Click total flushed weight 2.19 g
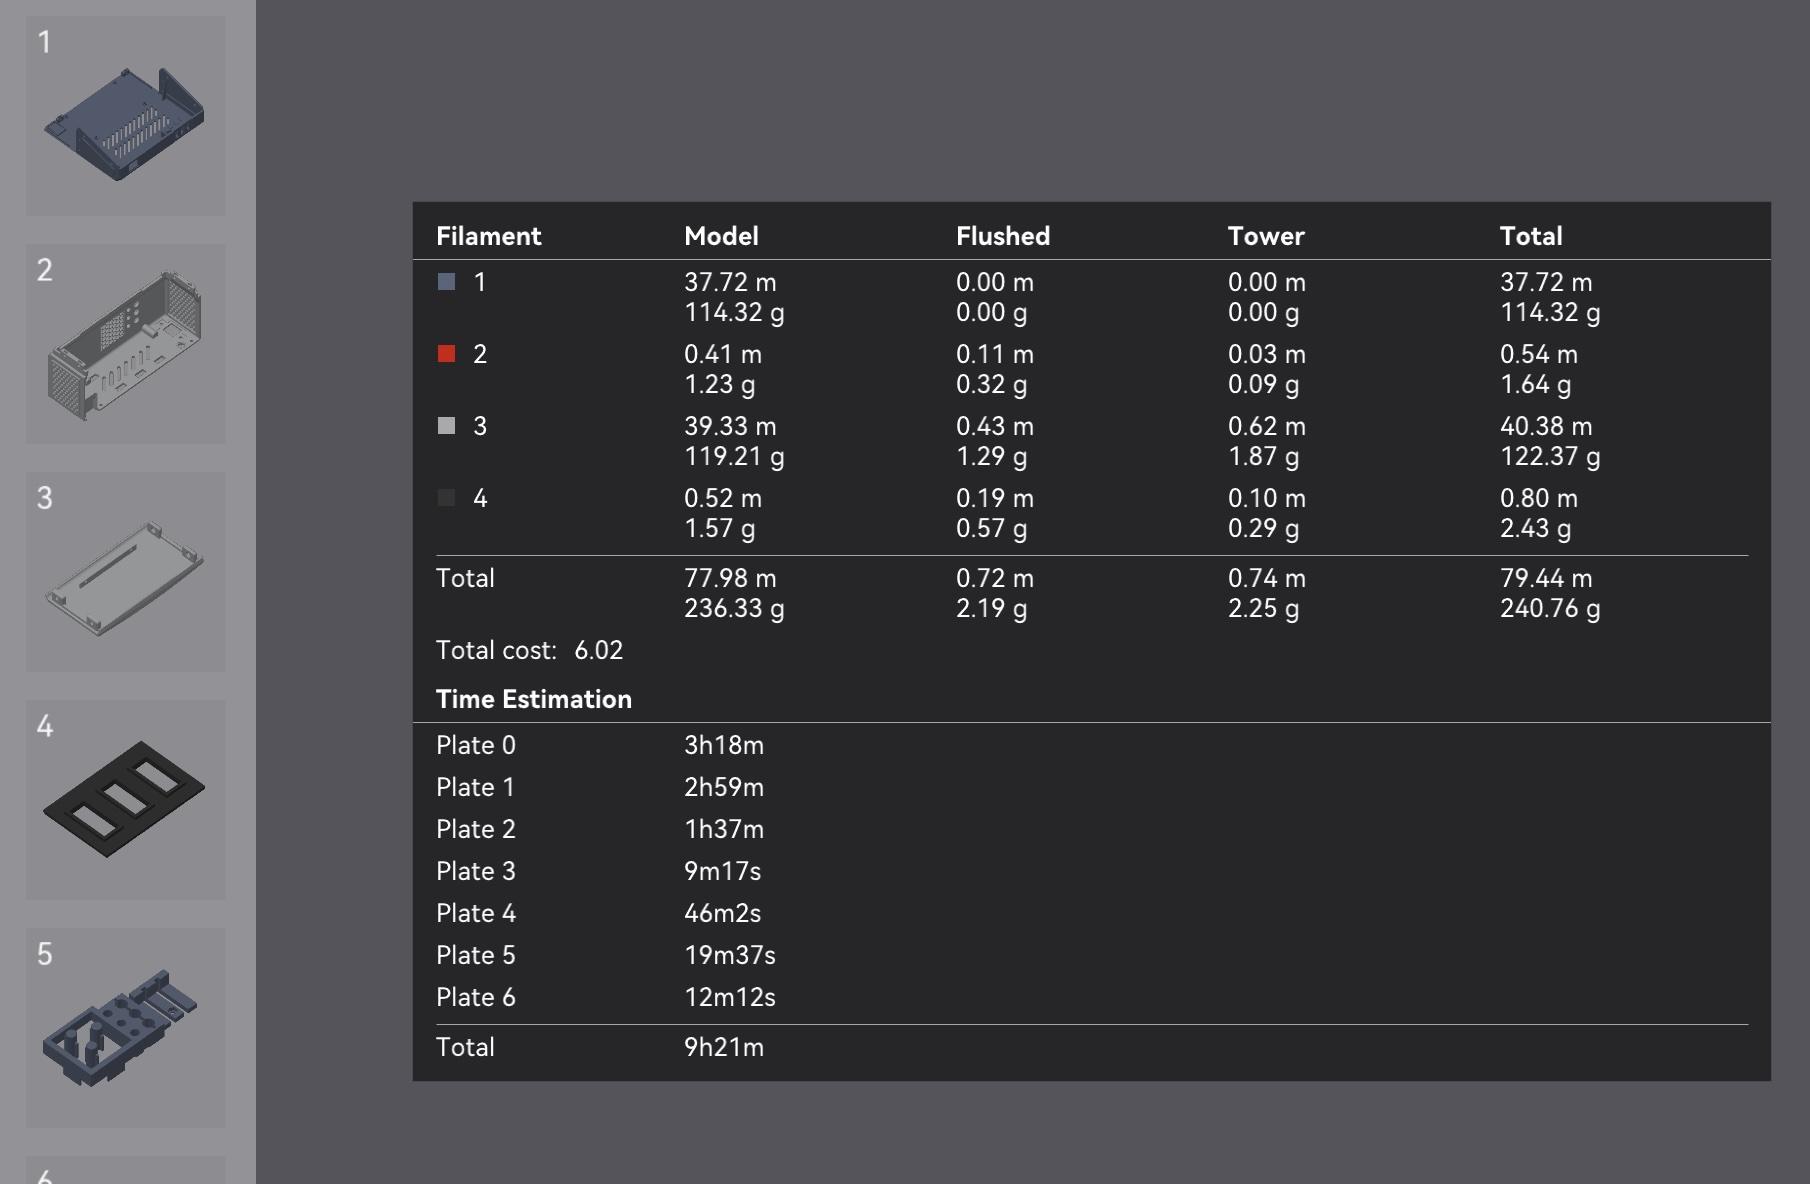 (991, 608)
